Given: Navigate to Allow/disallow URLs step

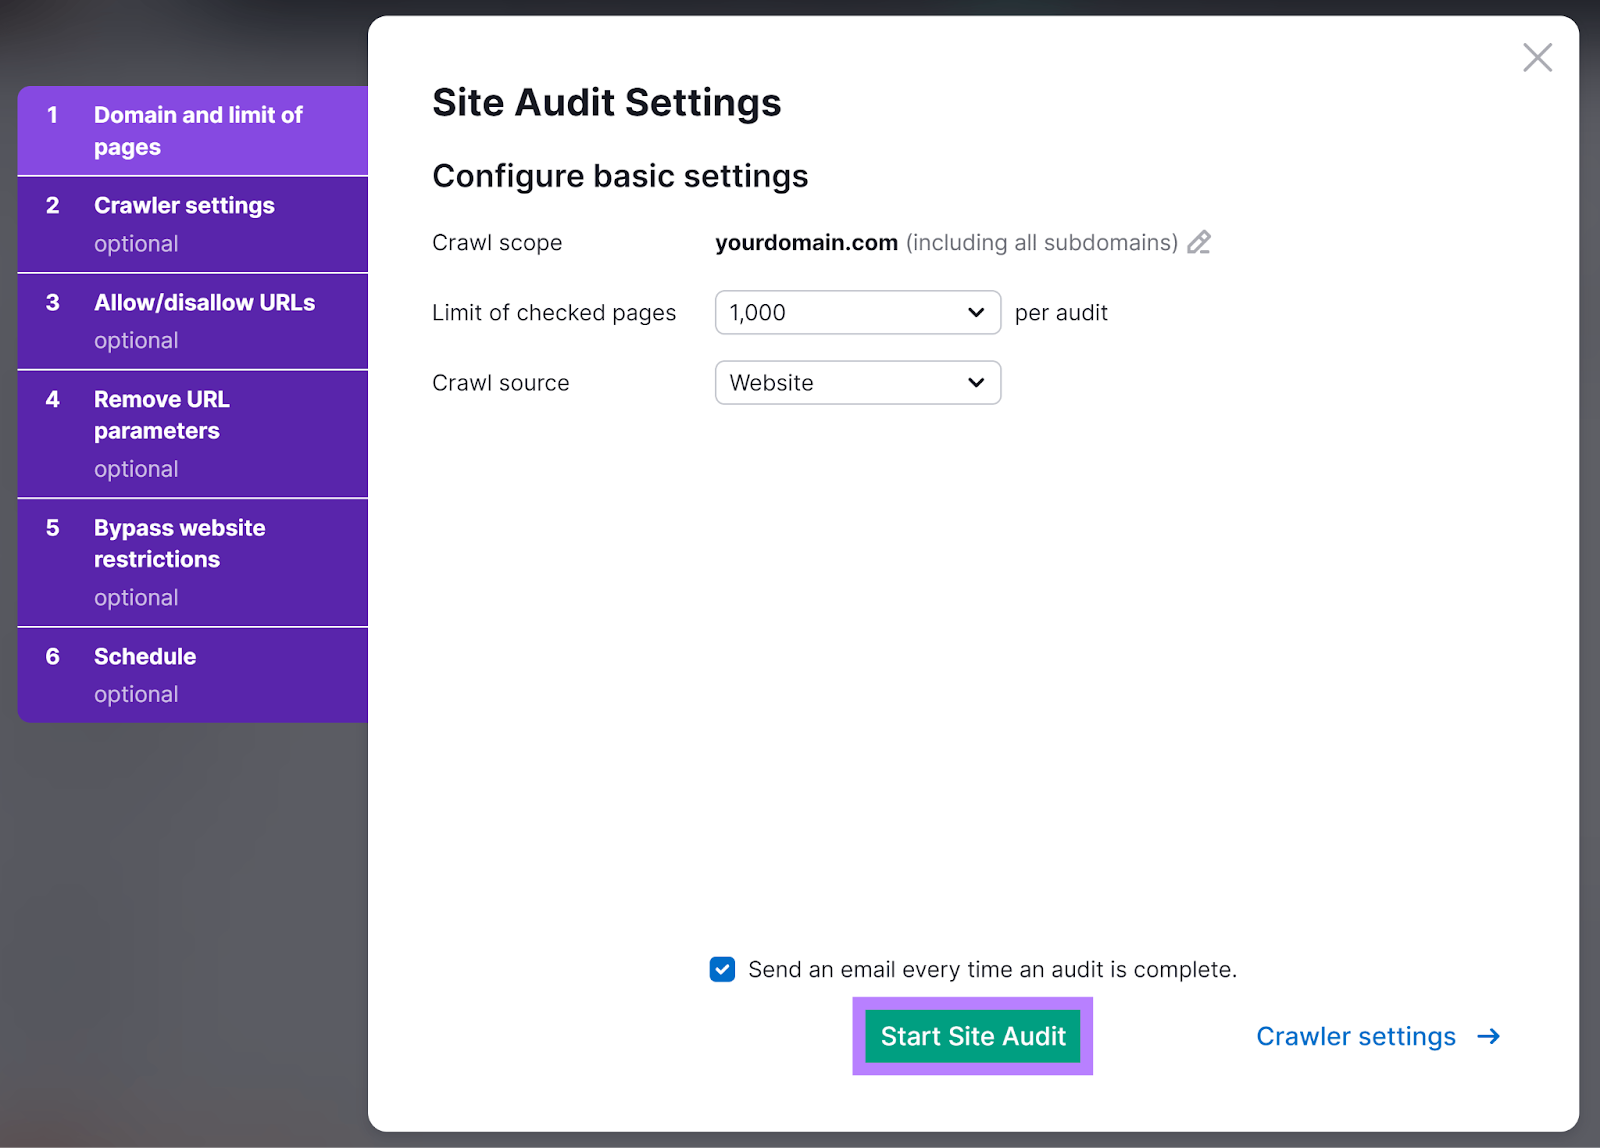Looking at the screenshot, I should point(192,320).
